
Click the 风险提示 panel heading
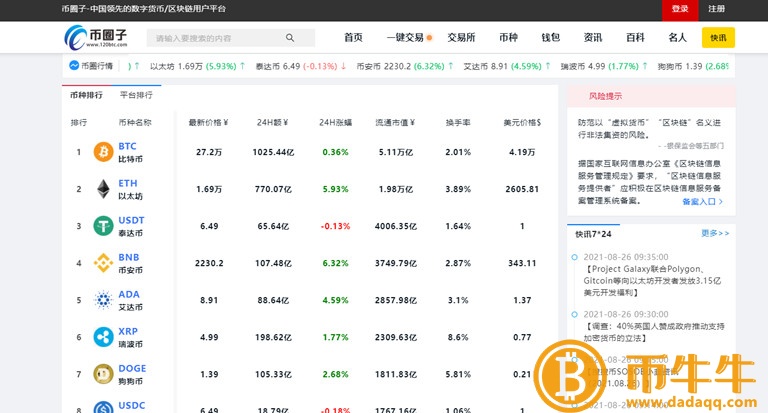[x=605, y=96]
